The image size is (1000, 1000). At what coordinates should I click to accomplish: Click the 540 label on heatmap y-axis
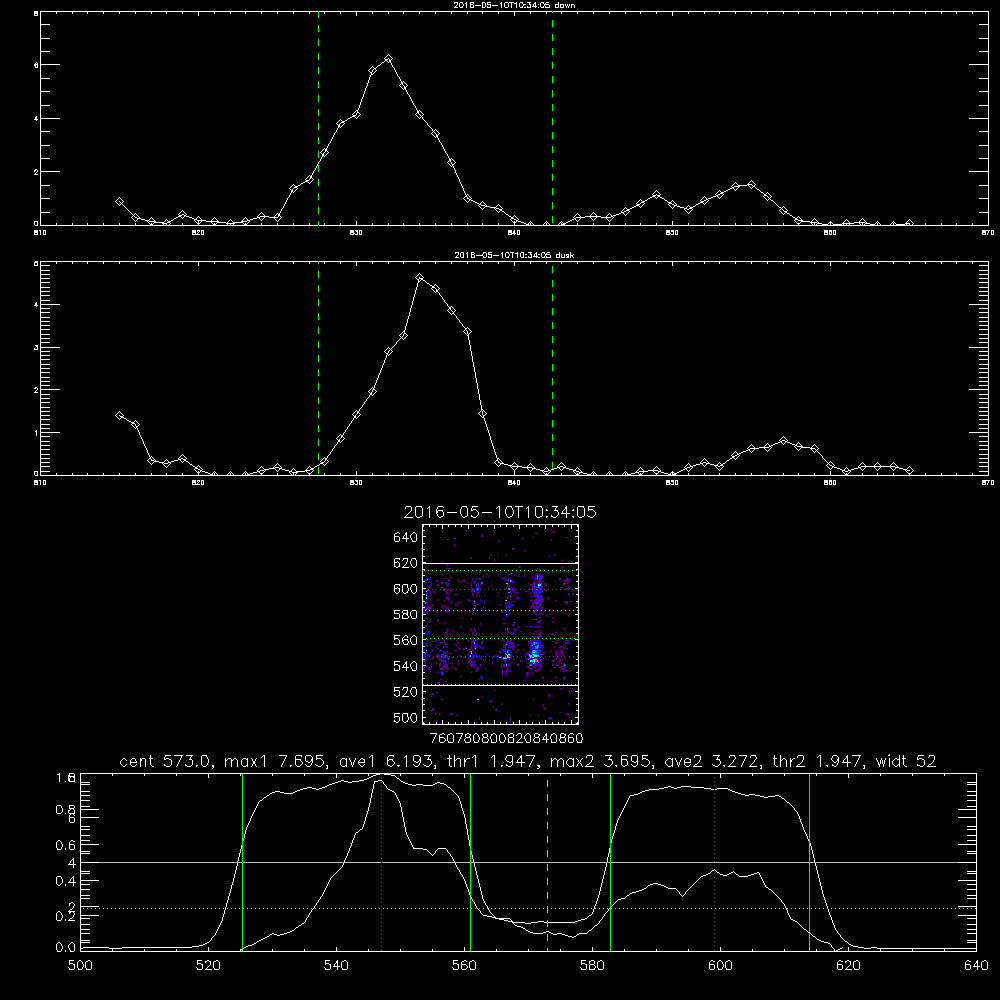(406, 666)
